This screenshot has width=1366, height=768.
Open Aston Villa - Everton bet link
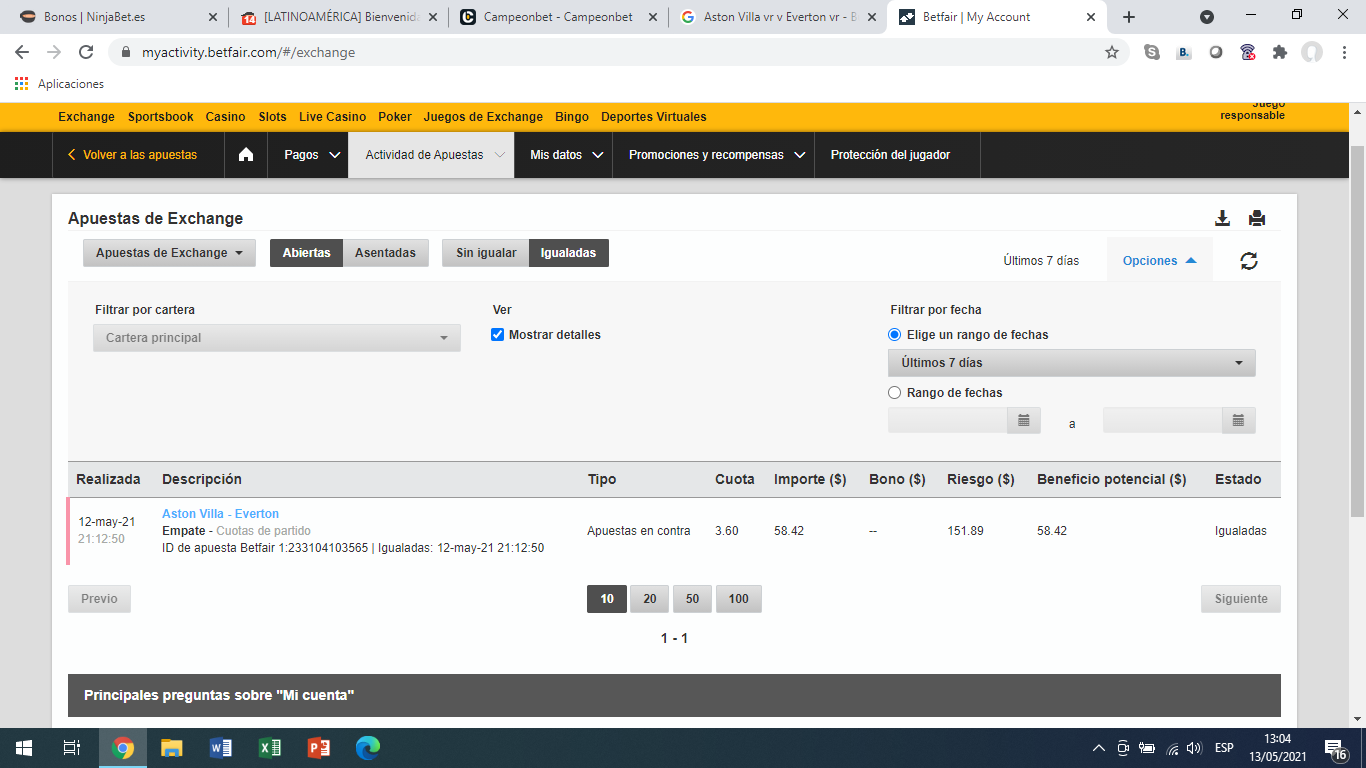(x=220, y=514)
